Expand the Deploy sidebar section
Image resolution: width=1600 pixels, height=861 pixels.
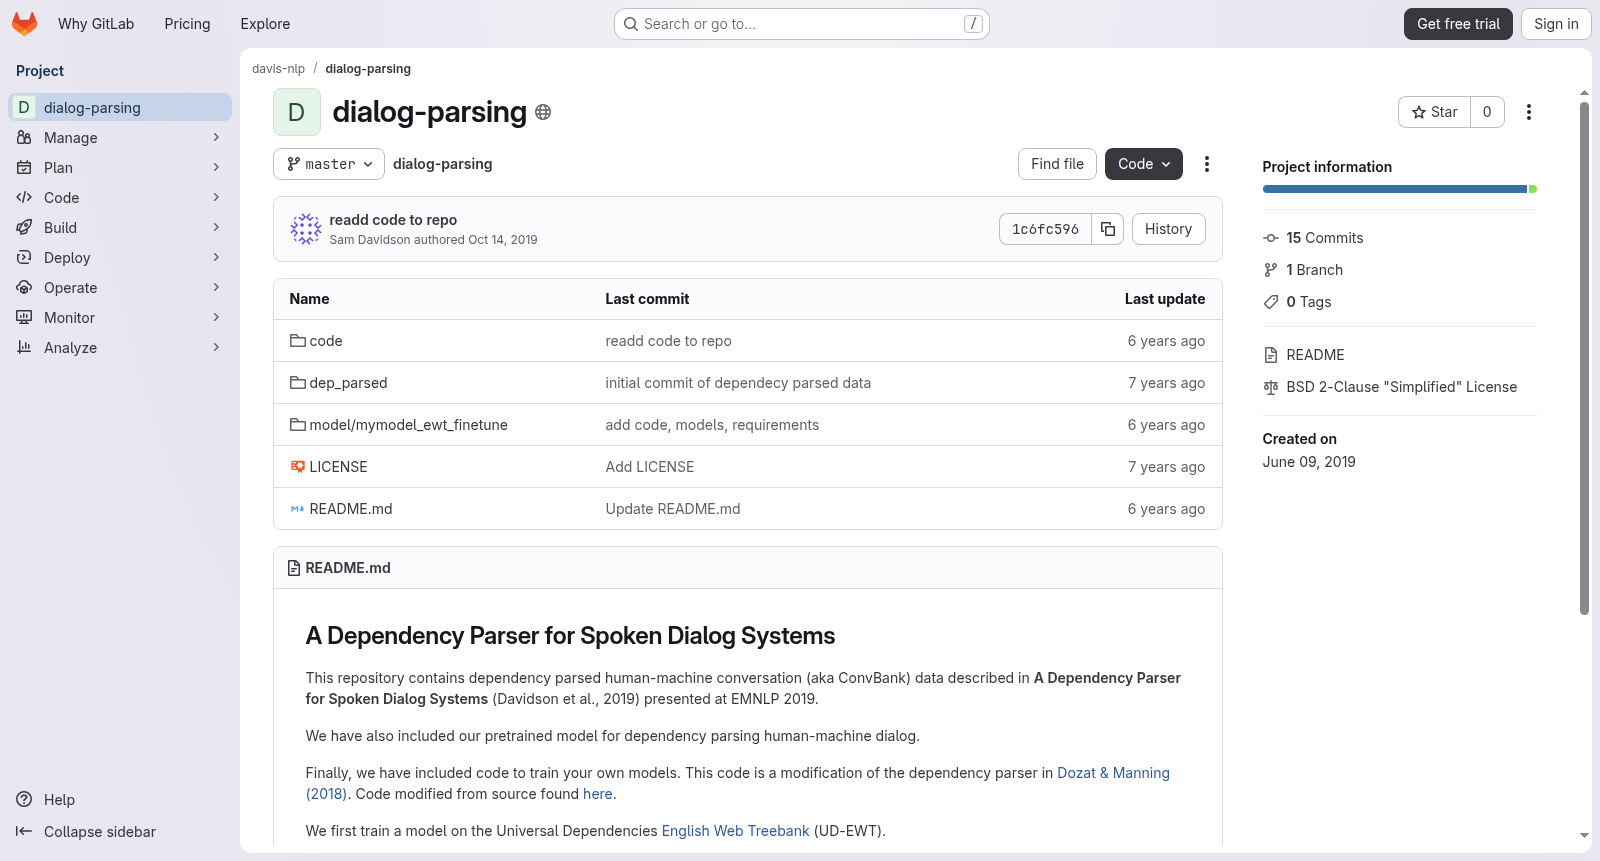[216, 257]
